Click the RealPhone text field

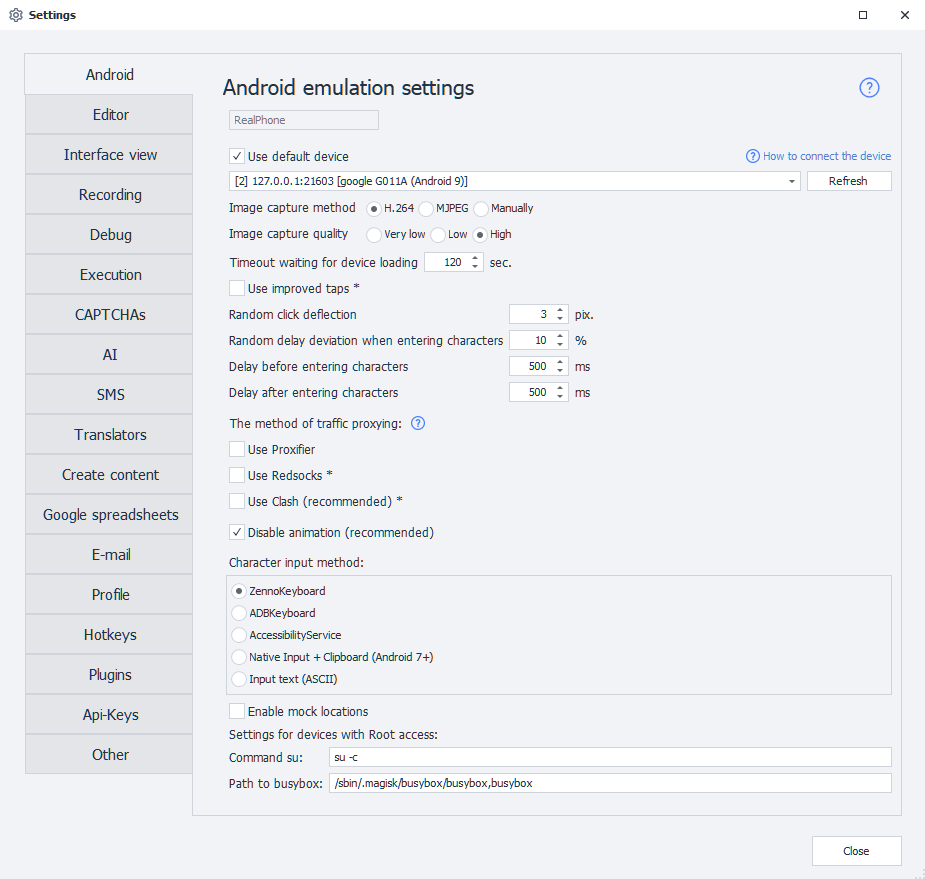tap(303, 120)
